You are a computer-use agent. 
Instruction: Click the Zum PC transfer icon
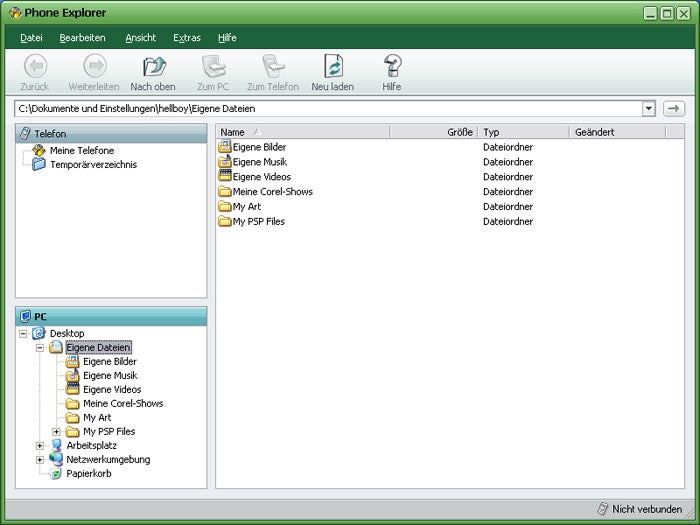(x=213, y=66)
